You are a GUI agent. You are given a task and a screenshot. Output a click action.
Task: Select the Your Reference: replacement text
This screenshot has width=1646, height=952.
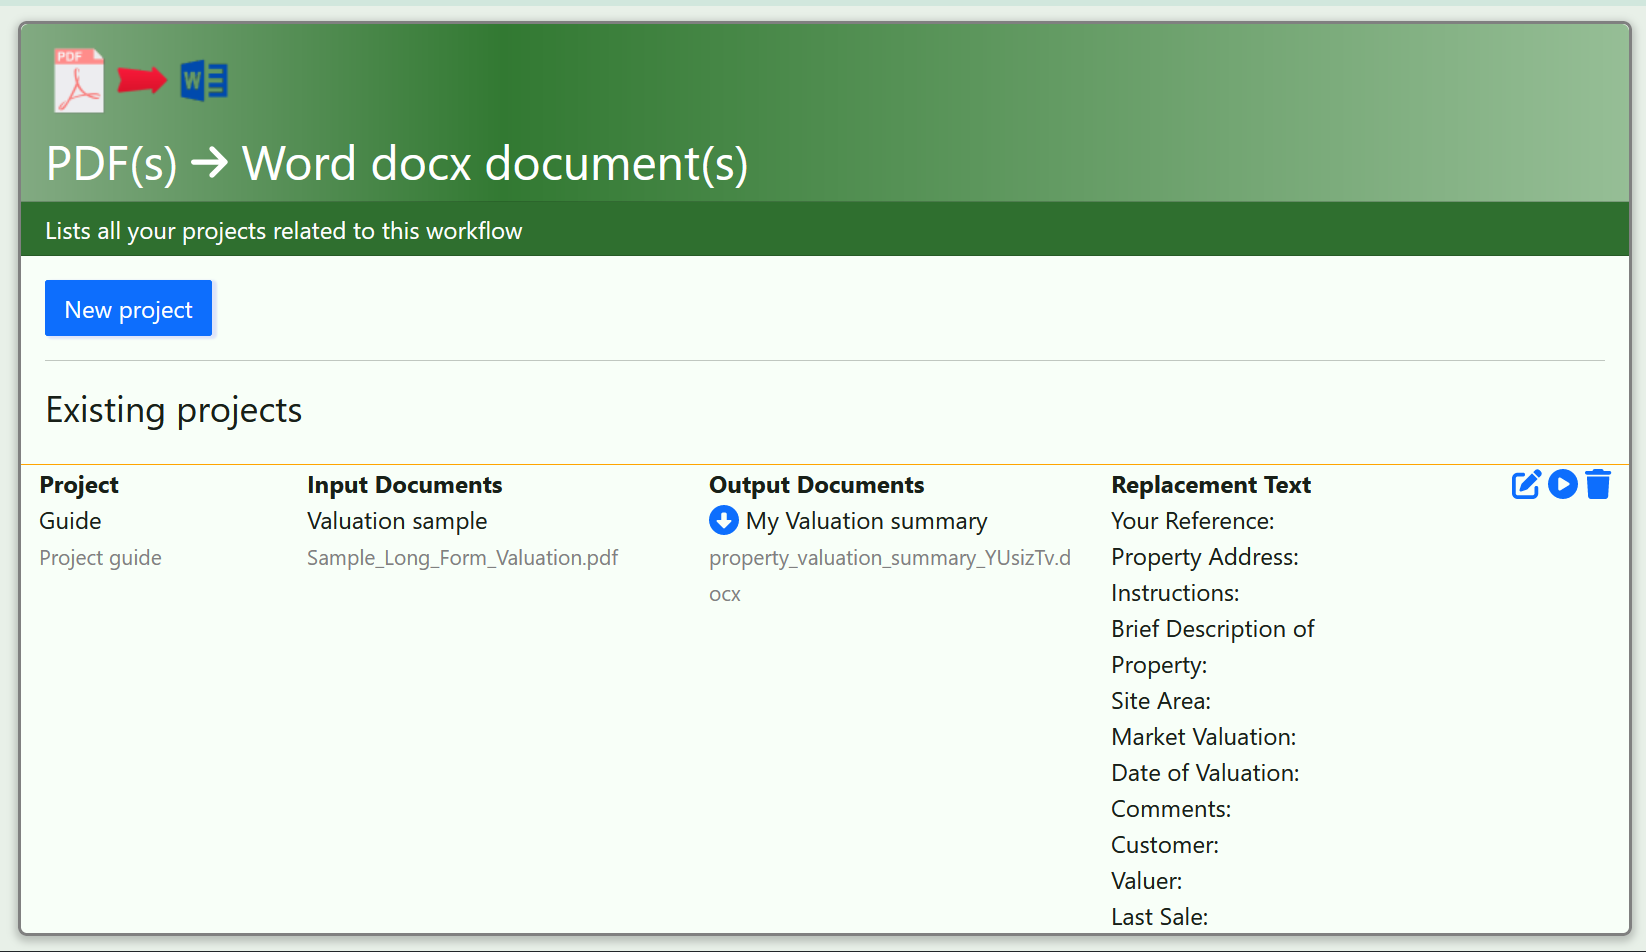coord(1192,521)
